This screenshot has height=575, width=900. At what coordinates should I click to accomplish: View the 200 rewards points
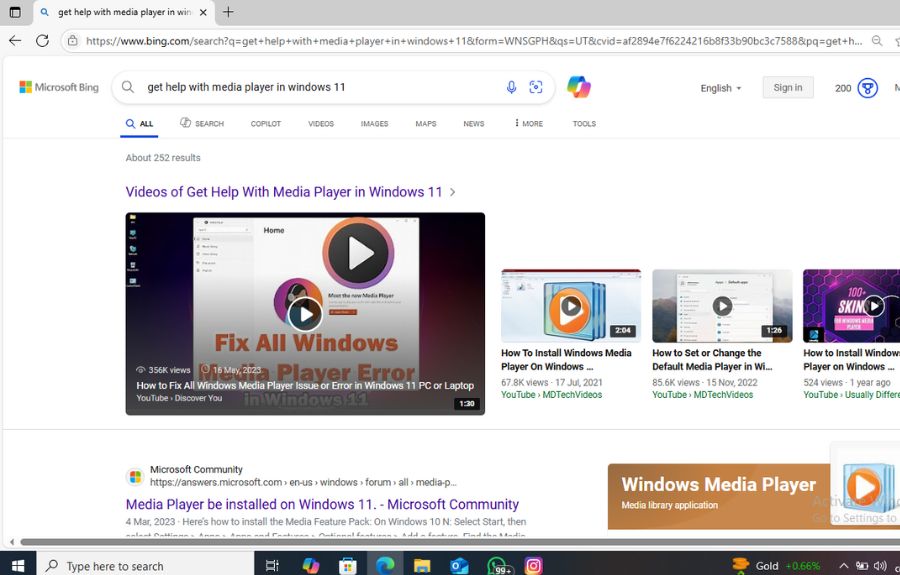point(843,88)
